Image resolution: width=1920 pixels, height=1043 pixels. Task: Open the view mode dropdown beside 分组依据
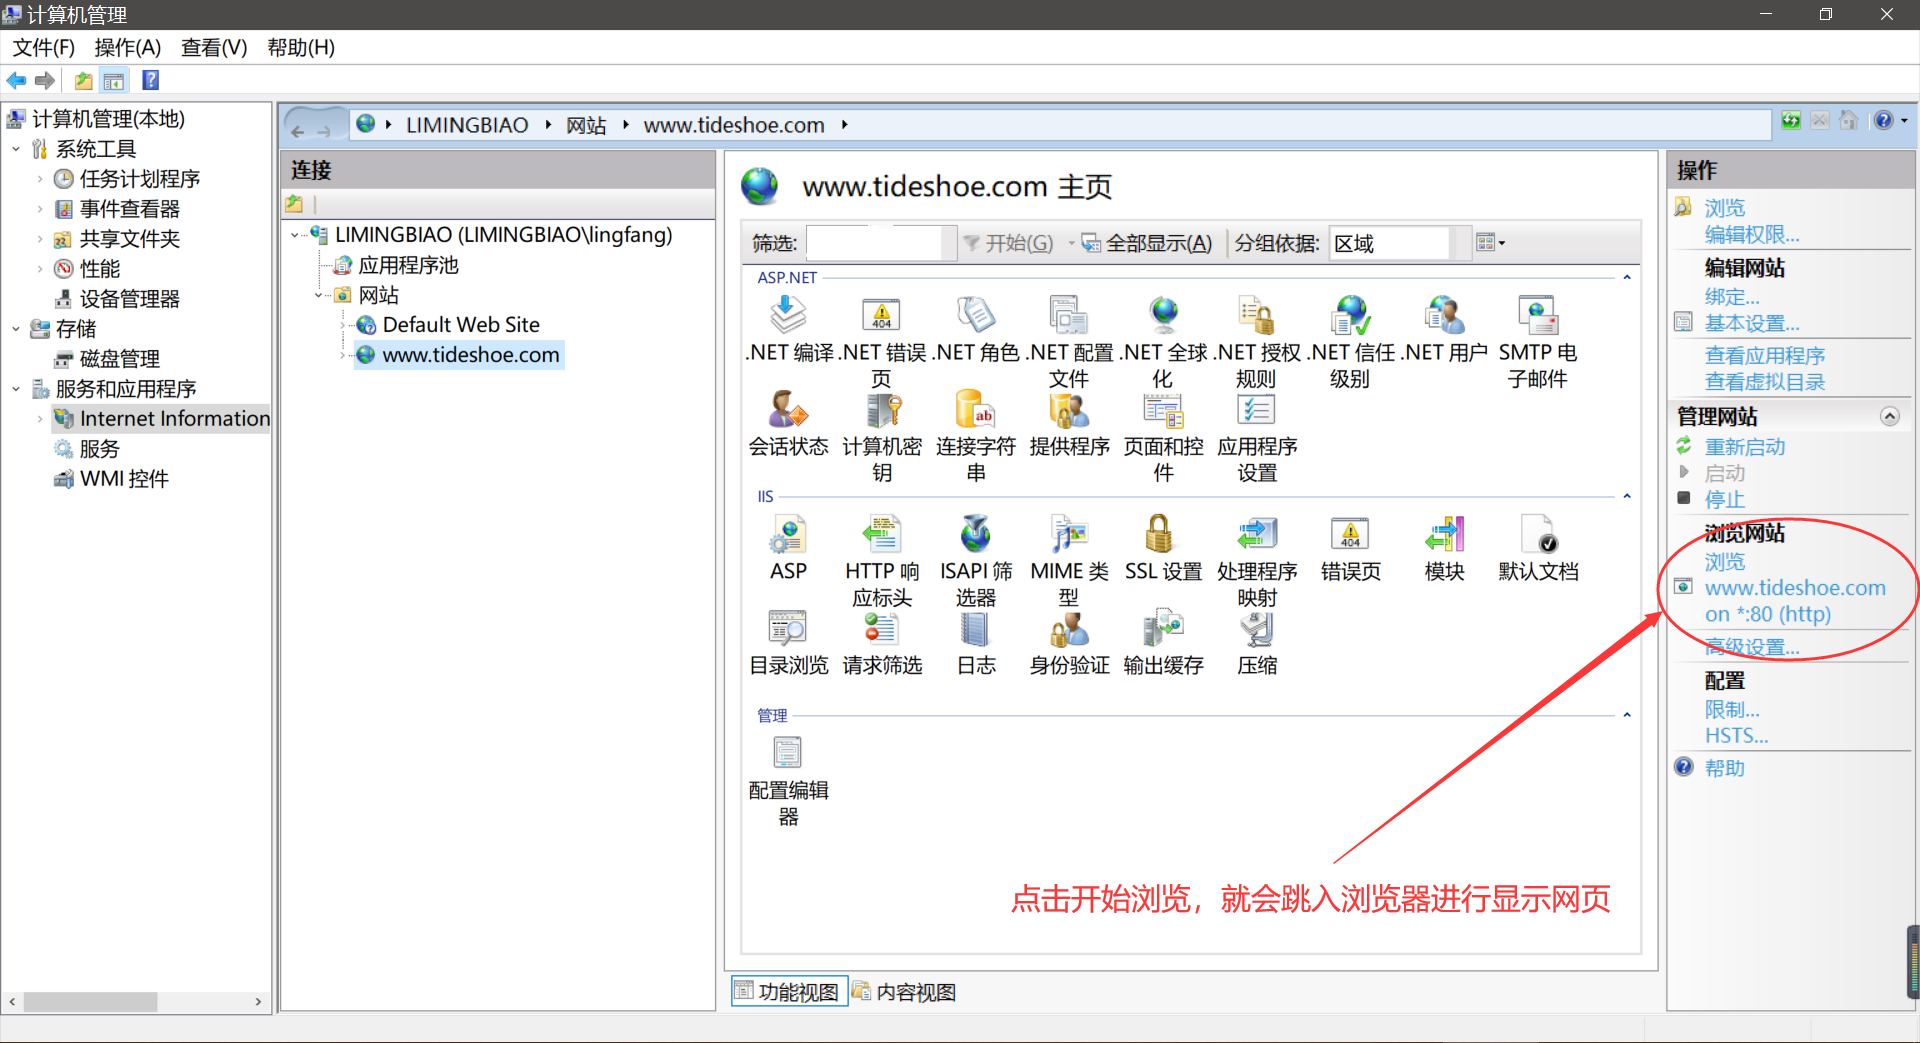[1490, 243]
